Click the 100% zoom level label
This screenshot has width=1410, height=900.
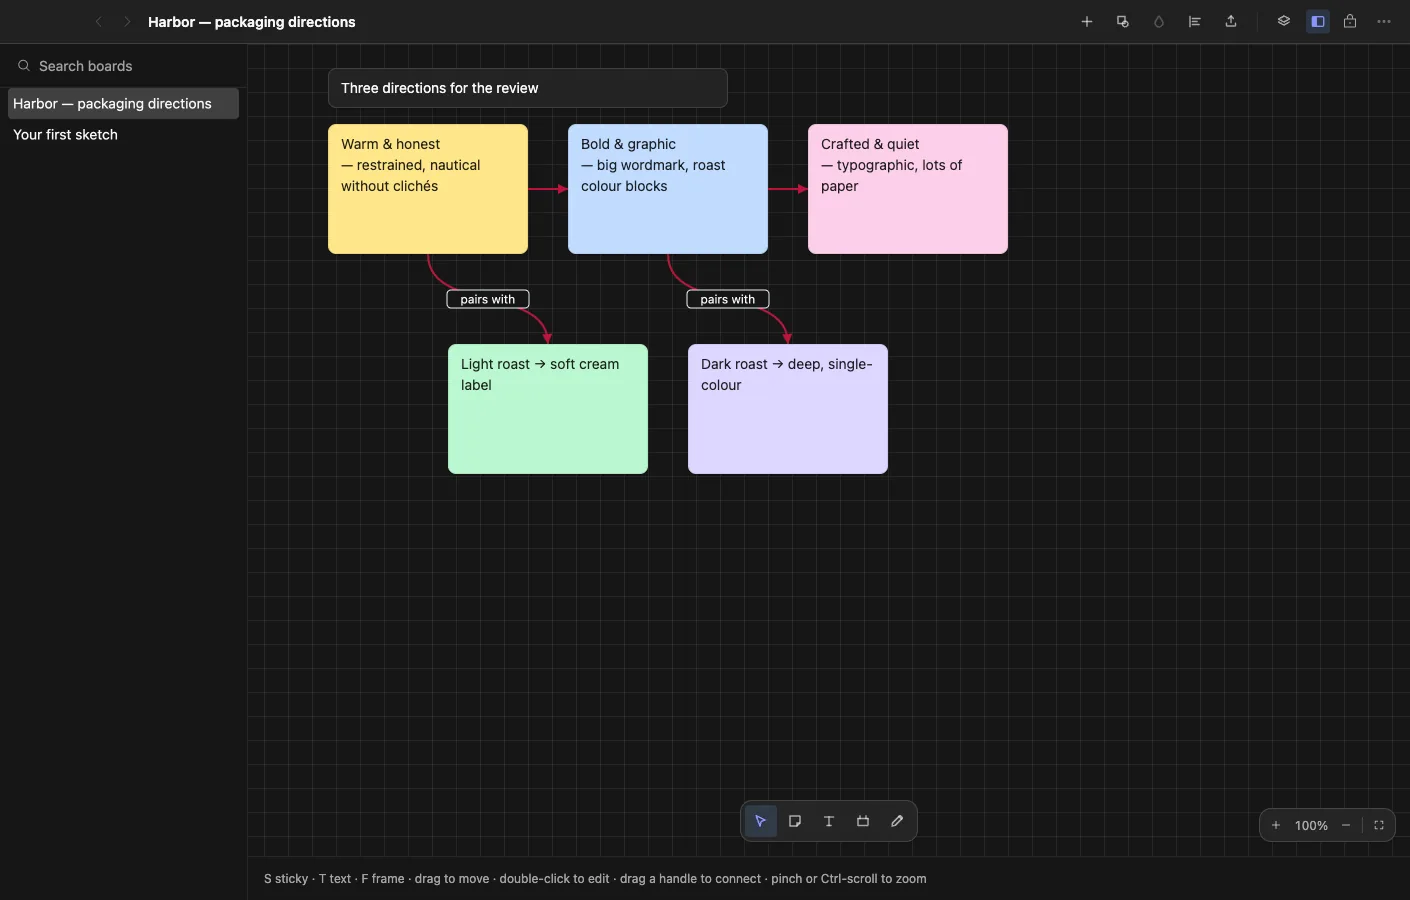click(1311, 825)
